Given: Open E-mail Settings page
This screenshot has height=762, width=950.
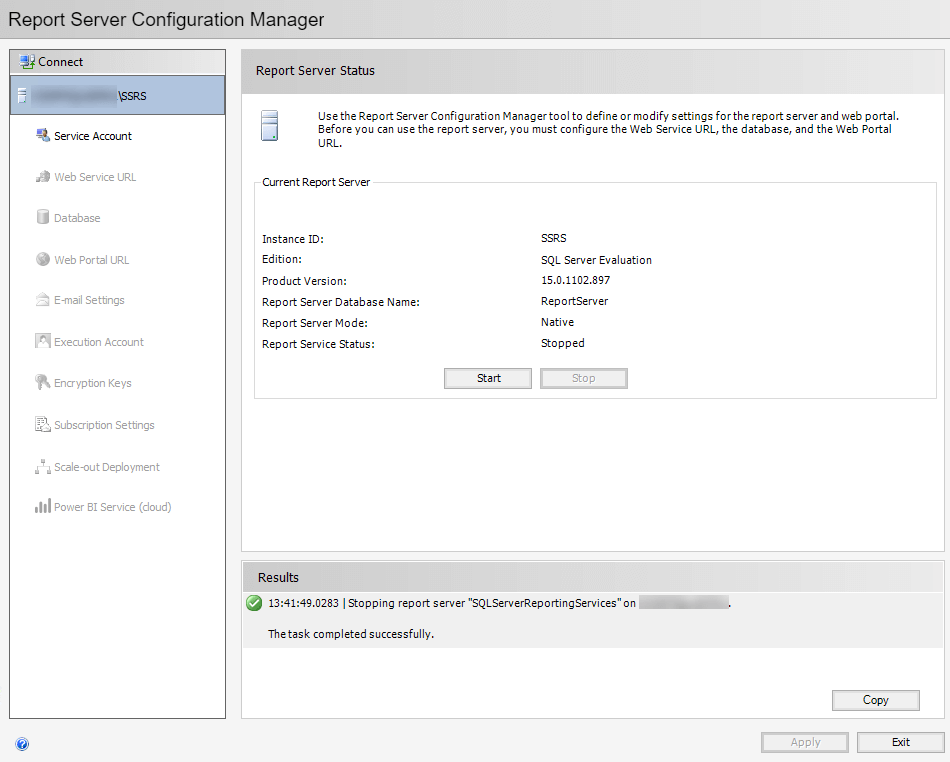Looking at the screenshot, I should click(89, 300).
